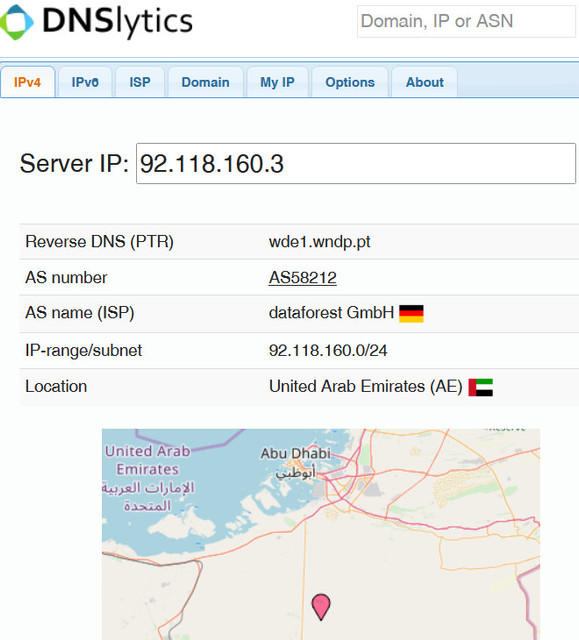Select the 92.118.160.0/24 subnet value
The image size is (579, 640).
pos(328,351)
